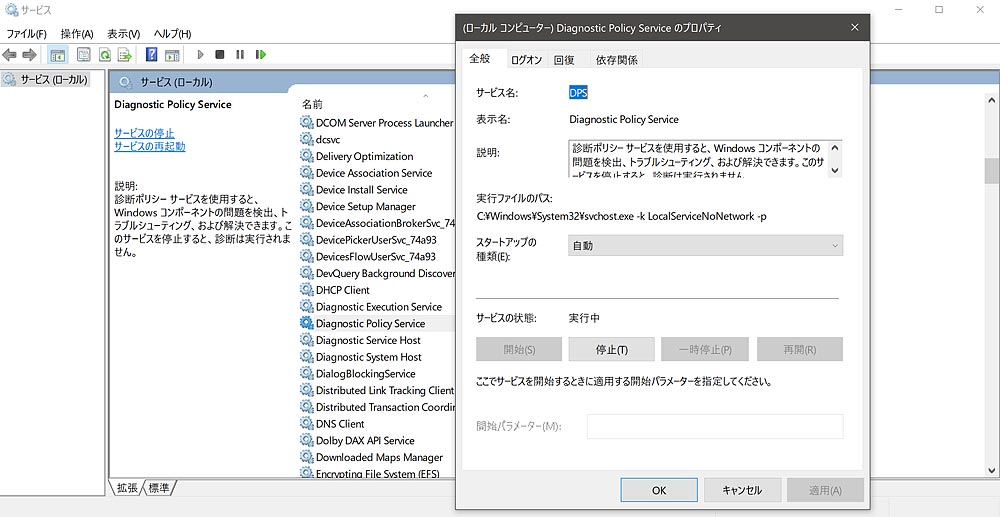The height and width of the screenshot is (517, 1000).
Task: Close the properties dialog with X
Action: [x=855, y=27]
